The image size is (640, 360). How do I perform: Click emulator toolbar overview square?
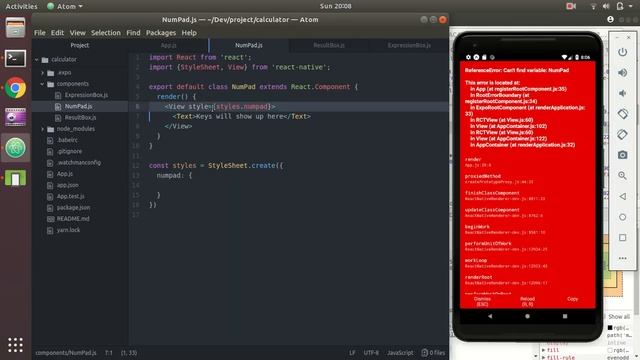pos(622,238)
